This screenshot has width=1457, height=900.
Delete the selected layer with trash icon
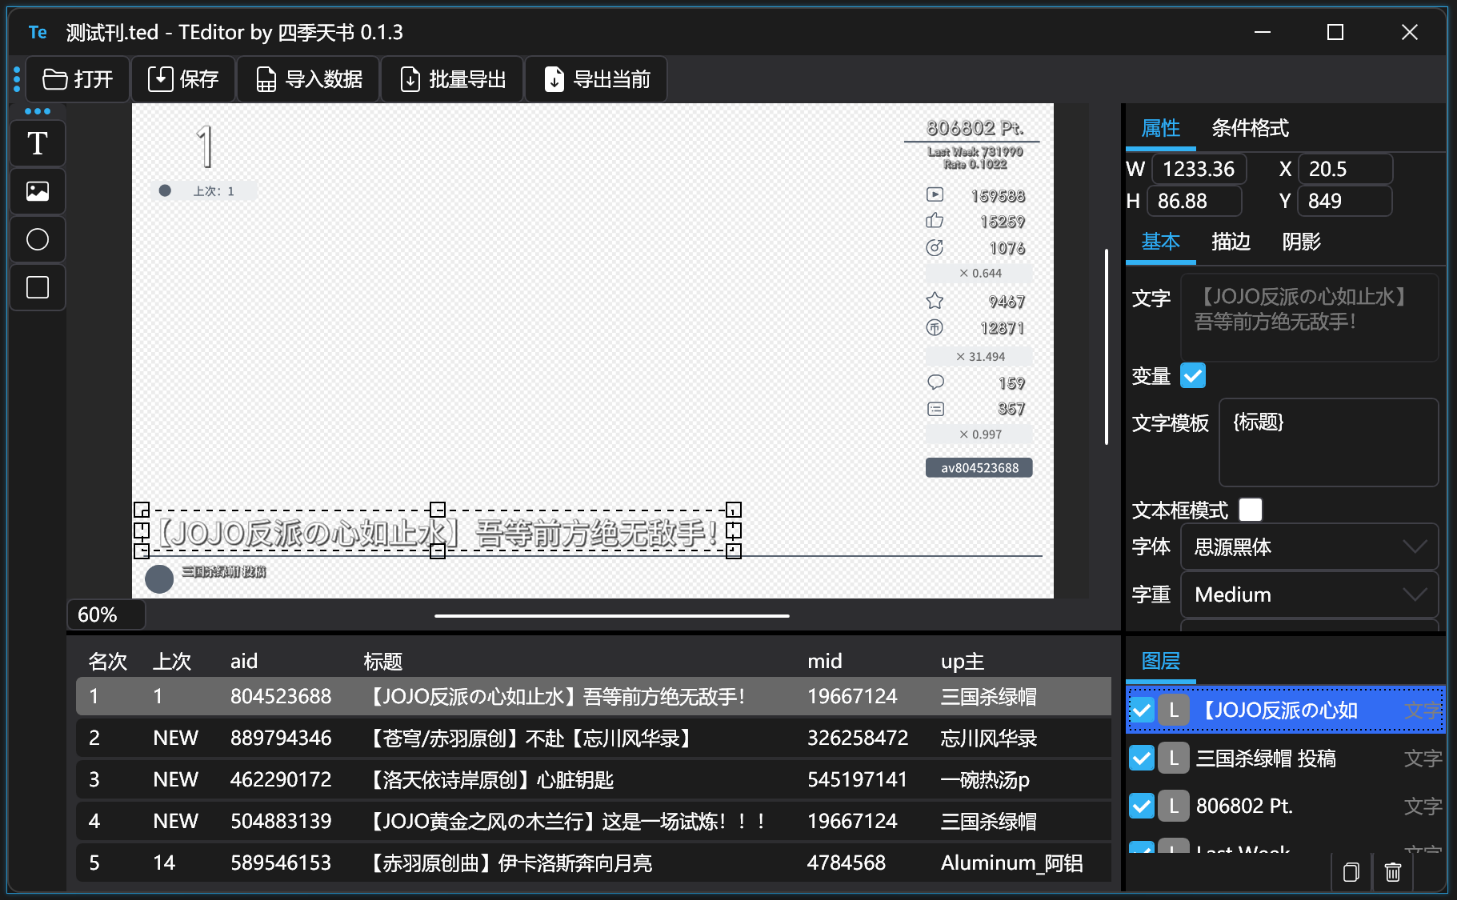1393,872
